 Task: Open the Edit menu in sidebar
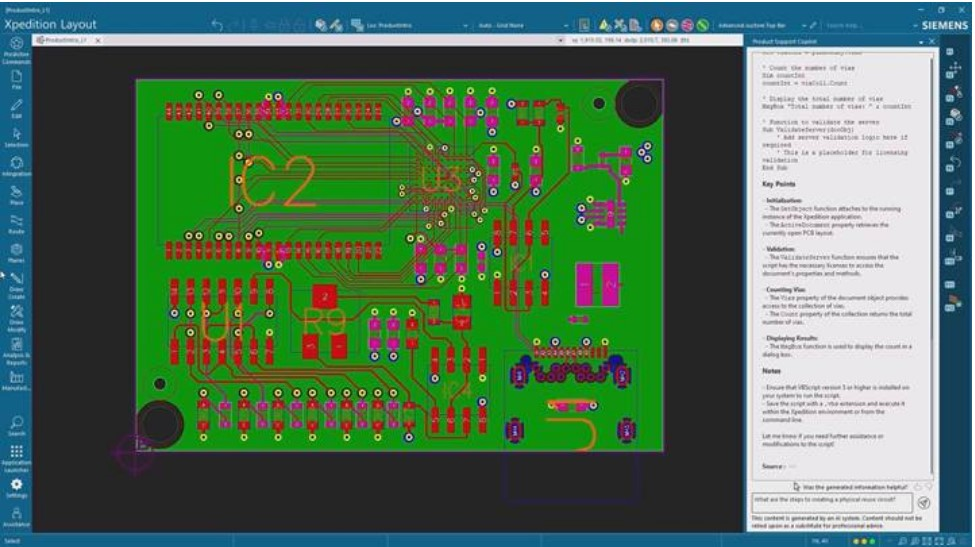(x=16, y=108)
